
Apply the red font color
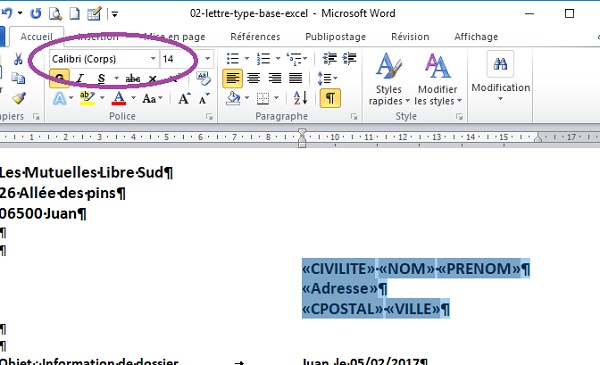point(119,98)
